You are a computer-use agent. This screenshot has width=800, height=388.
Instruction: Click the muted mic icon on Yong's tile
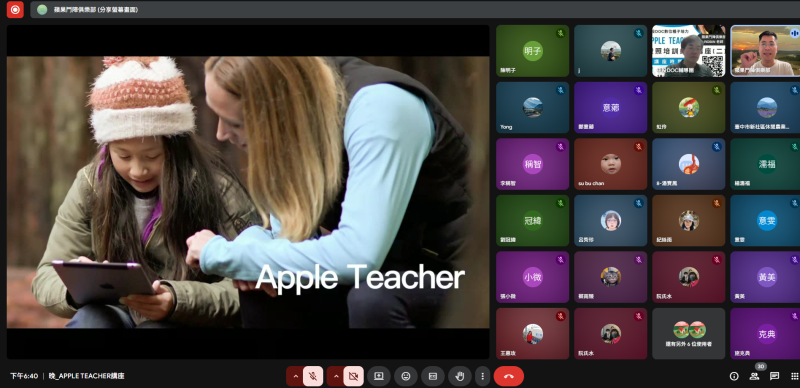click(x=561, y=90)
